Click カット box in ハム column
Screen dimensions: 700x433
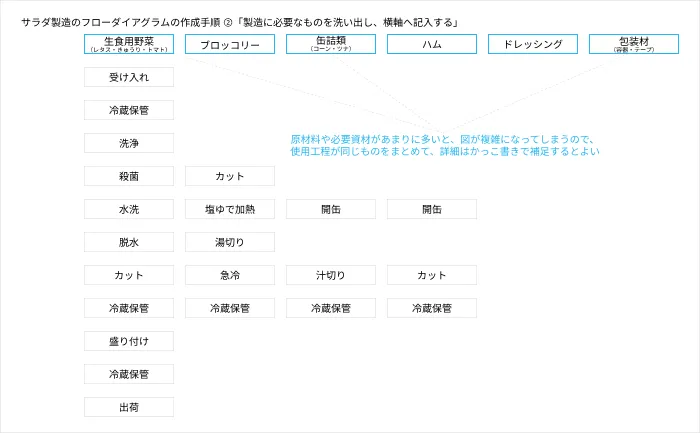(x=432, y=275)
